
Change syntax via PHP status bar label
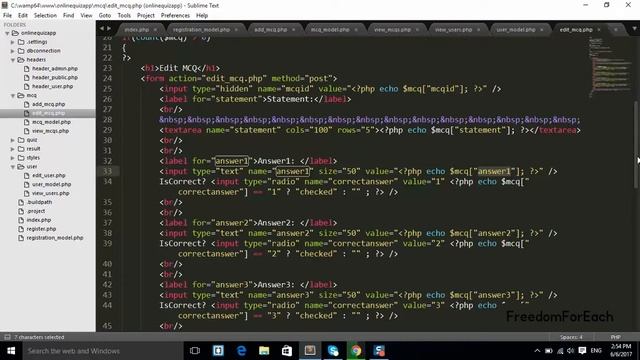[x=616, y=337]
